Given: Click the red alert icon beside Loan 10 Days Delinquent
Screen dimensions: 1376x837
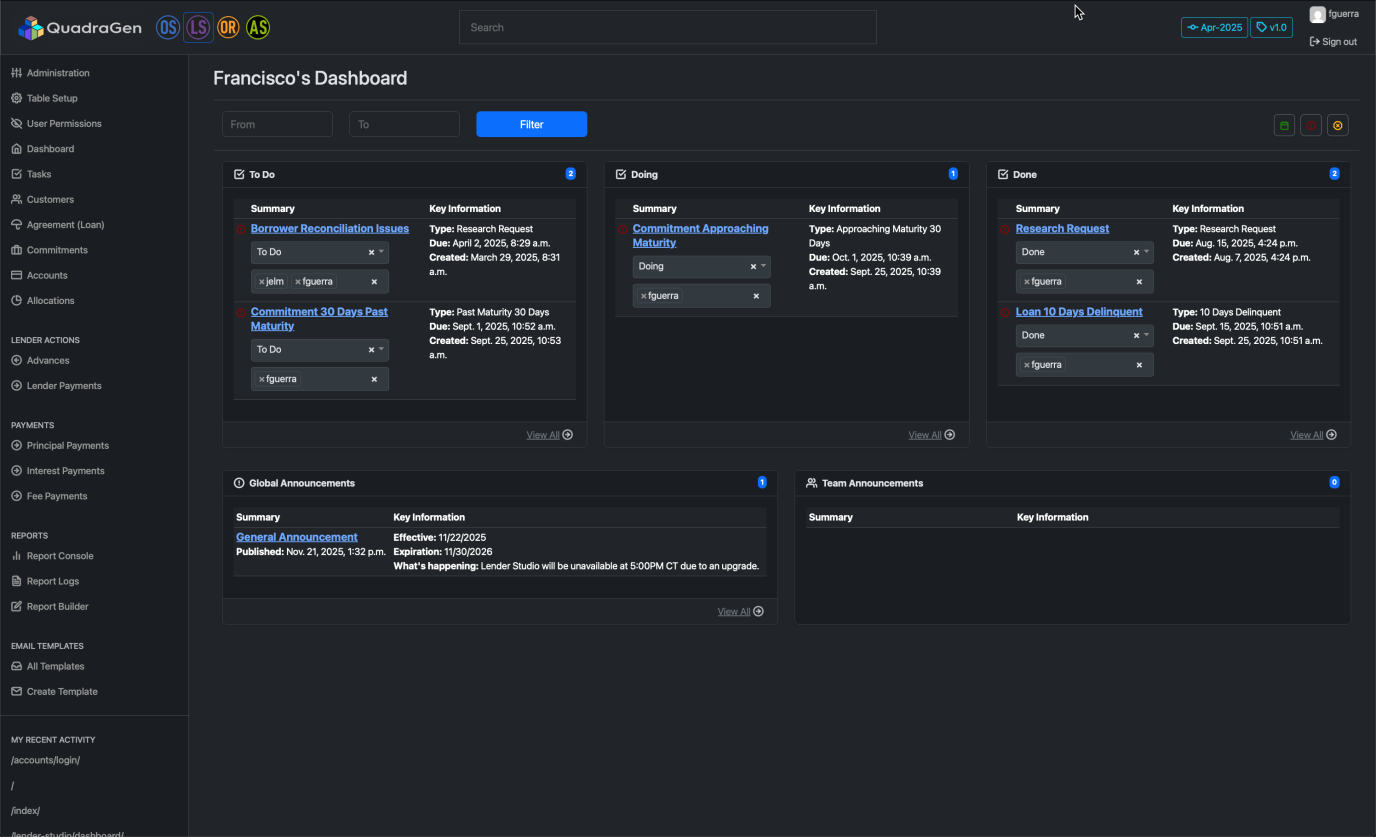Looking at the screenshot, I should (1006, 312).
